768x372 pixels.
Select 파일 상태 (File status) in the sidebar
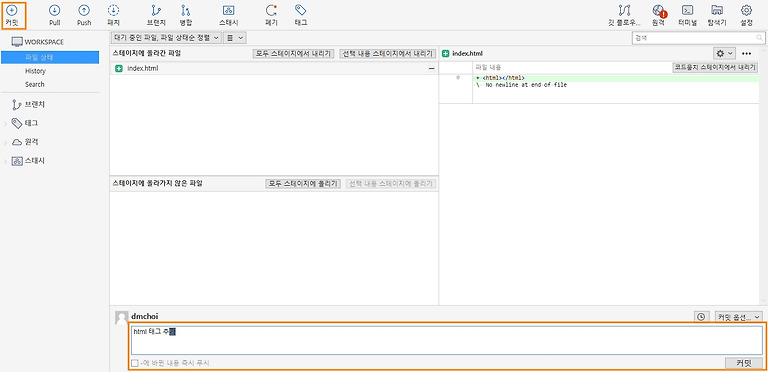click(50, 57)
